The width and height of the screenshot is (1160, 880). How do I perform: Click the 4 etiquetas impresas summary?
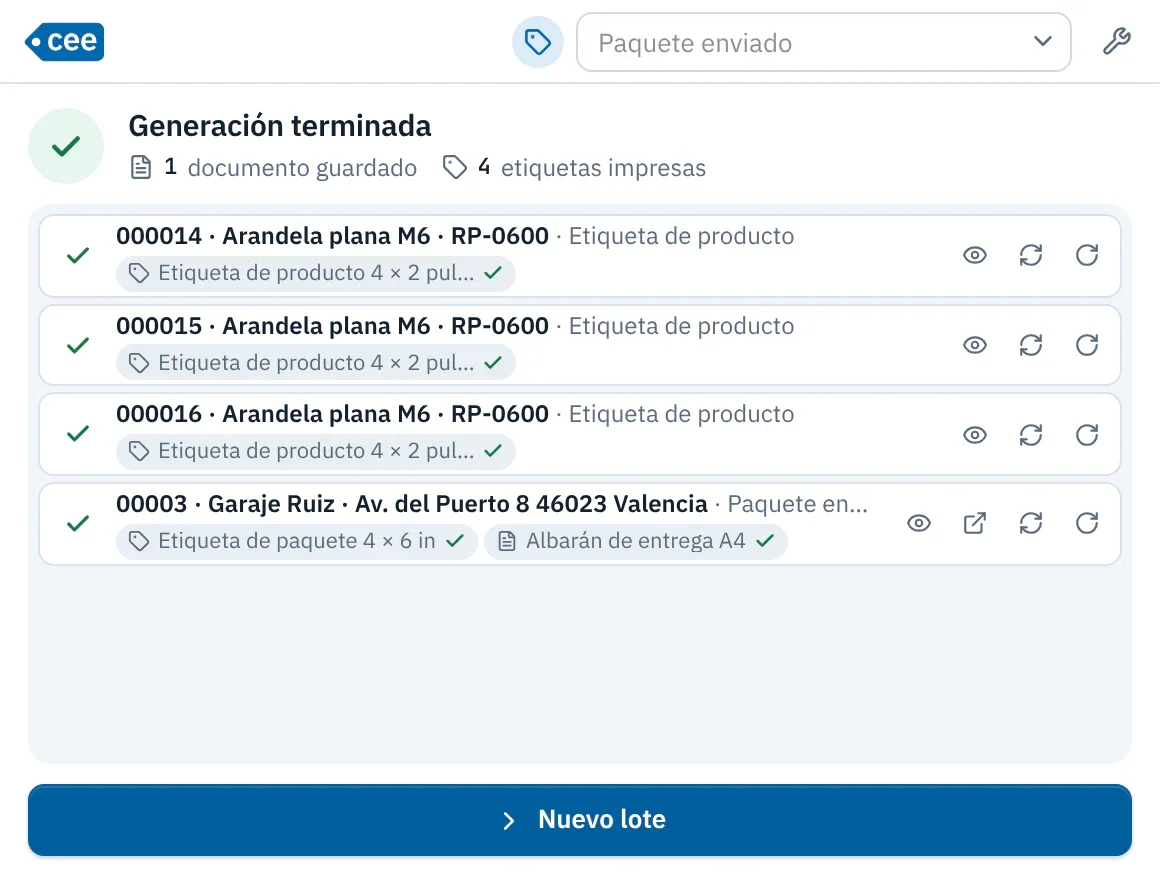tap(574, 168)
